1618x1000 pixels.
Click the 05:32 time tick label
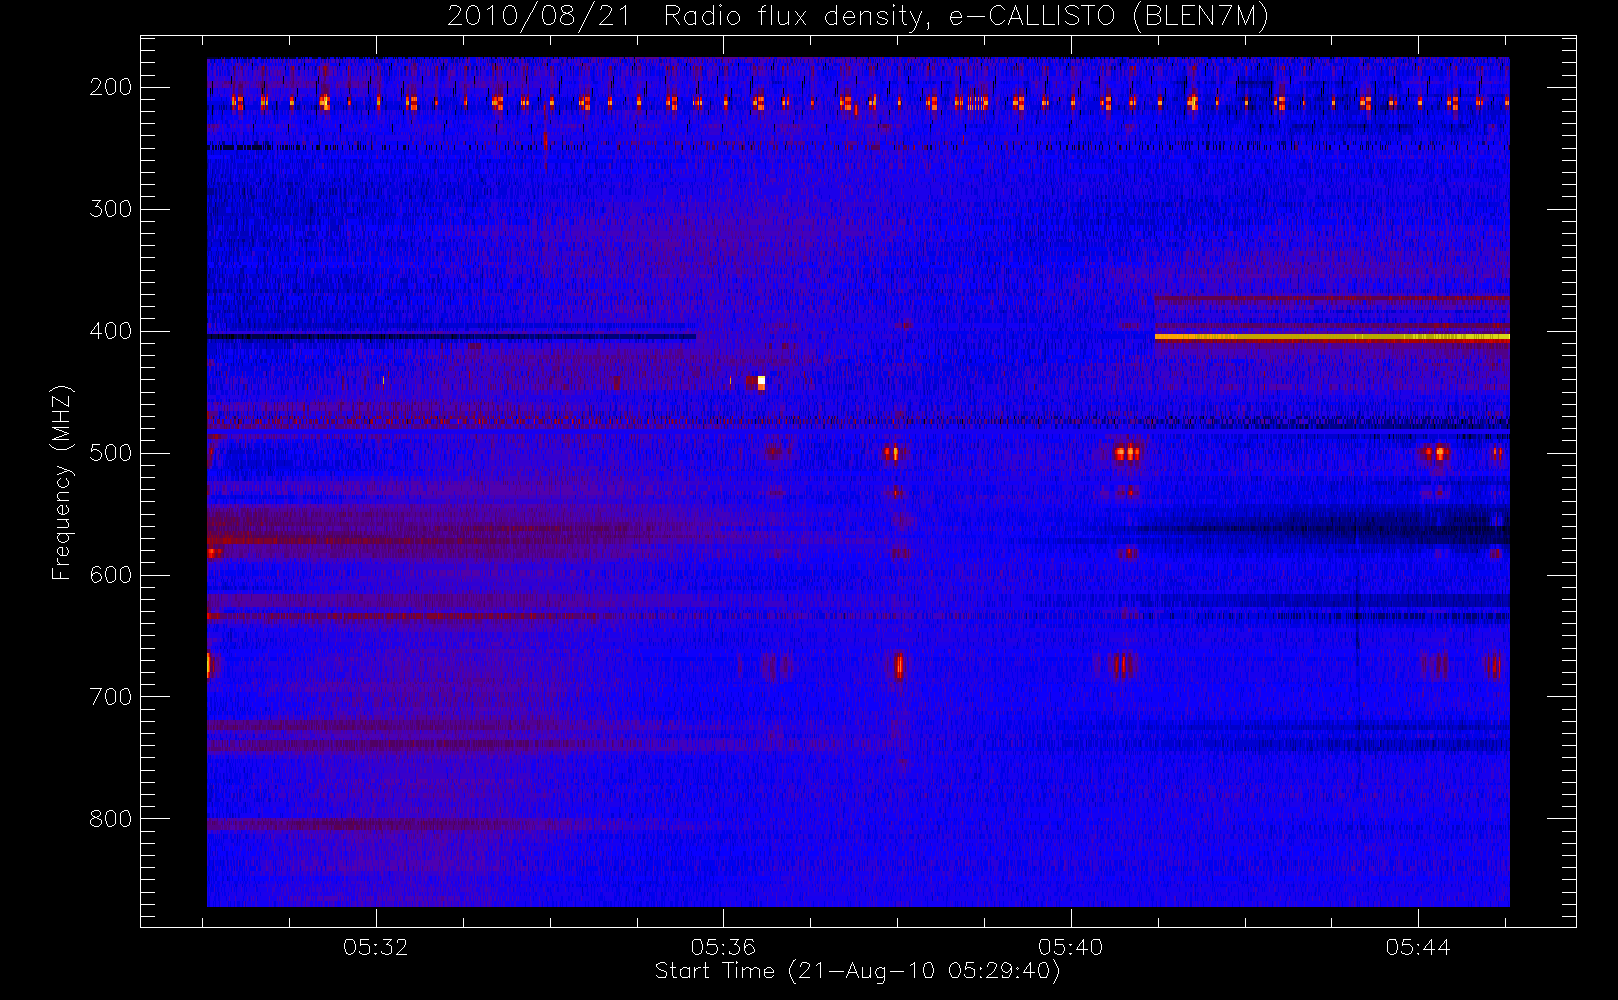pyautogui.click(x=376, y=947)
